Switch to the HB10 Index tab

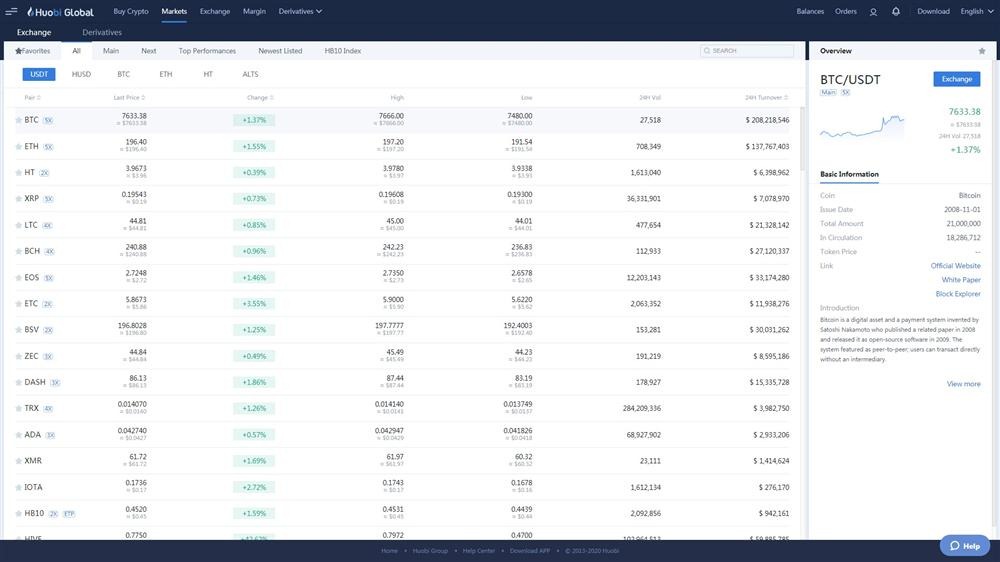(x=342, y=51)
